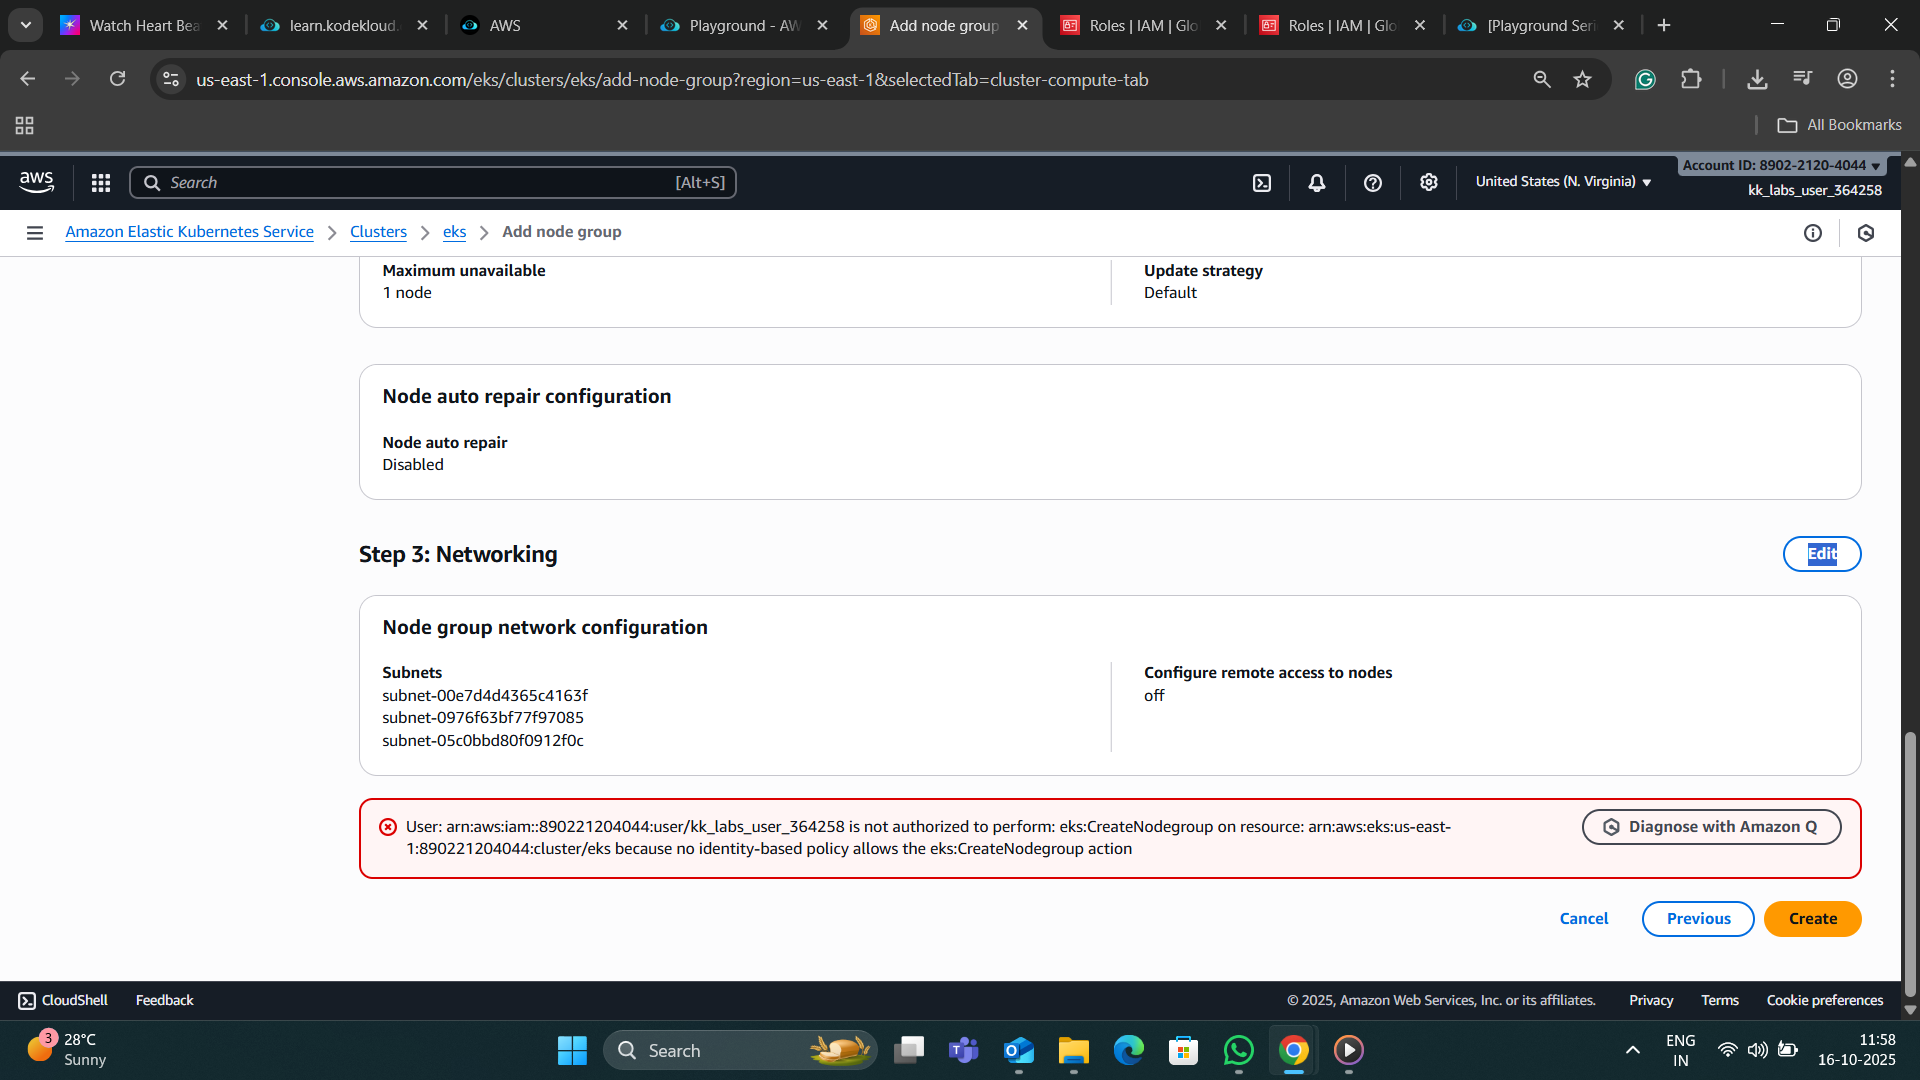This screenshot has width=1920, height=1080.
Task: Click the AWS logo home icon
Action: (37, 182)
